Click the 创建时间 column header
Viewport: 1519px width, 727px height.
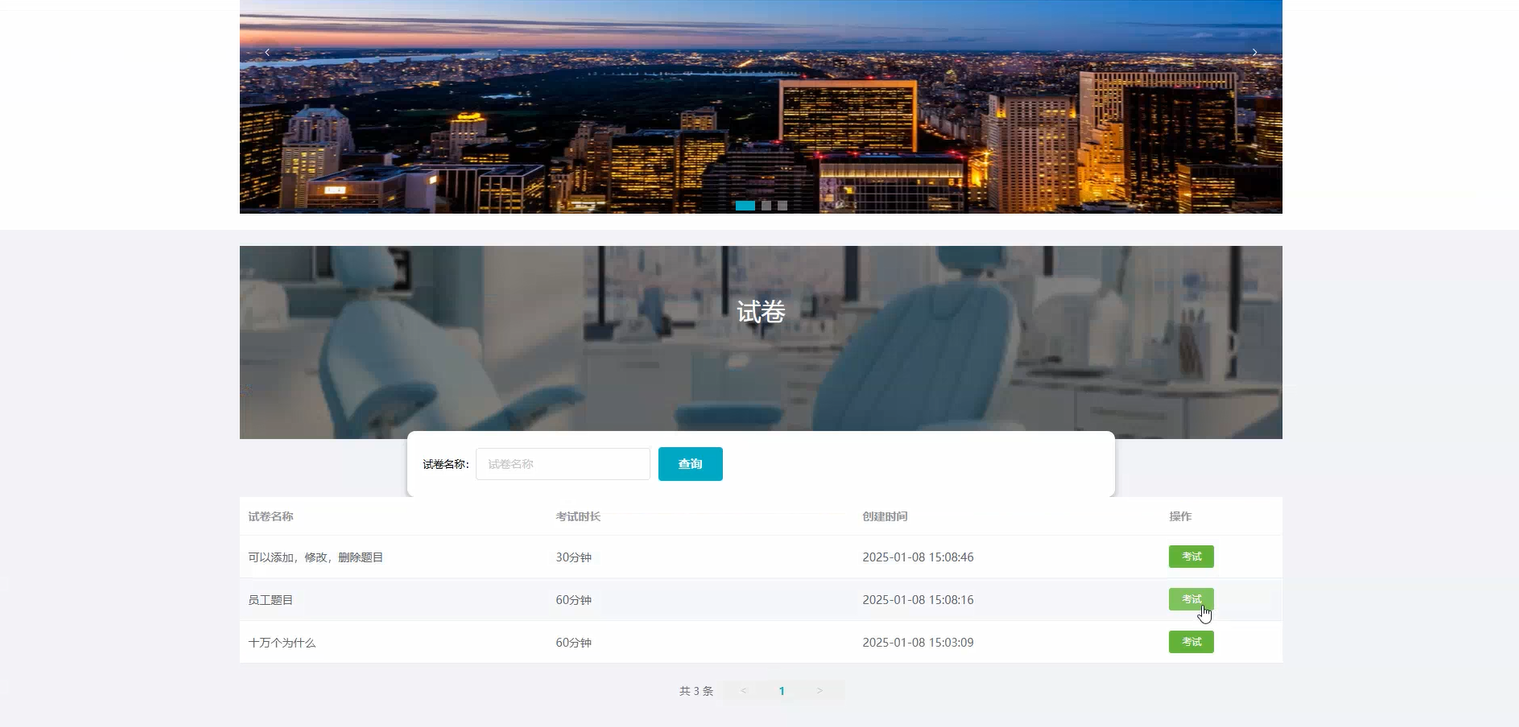click(x=885, y=517)
